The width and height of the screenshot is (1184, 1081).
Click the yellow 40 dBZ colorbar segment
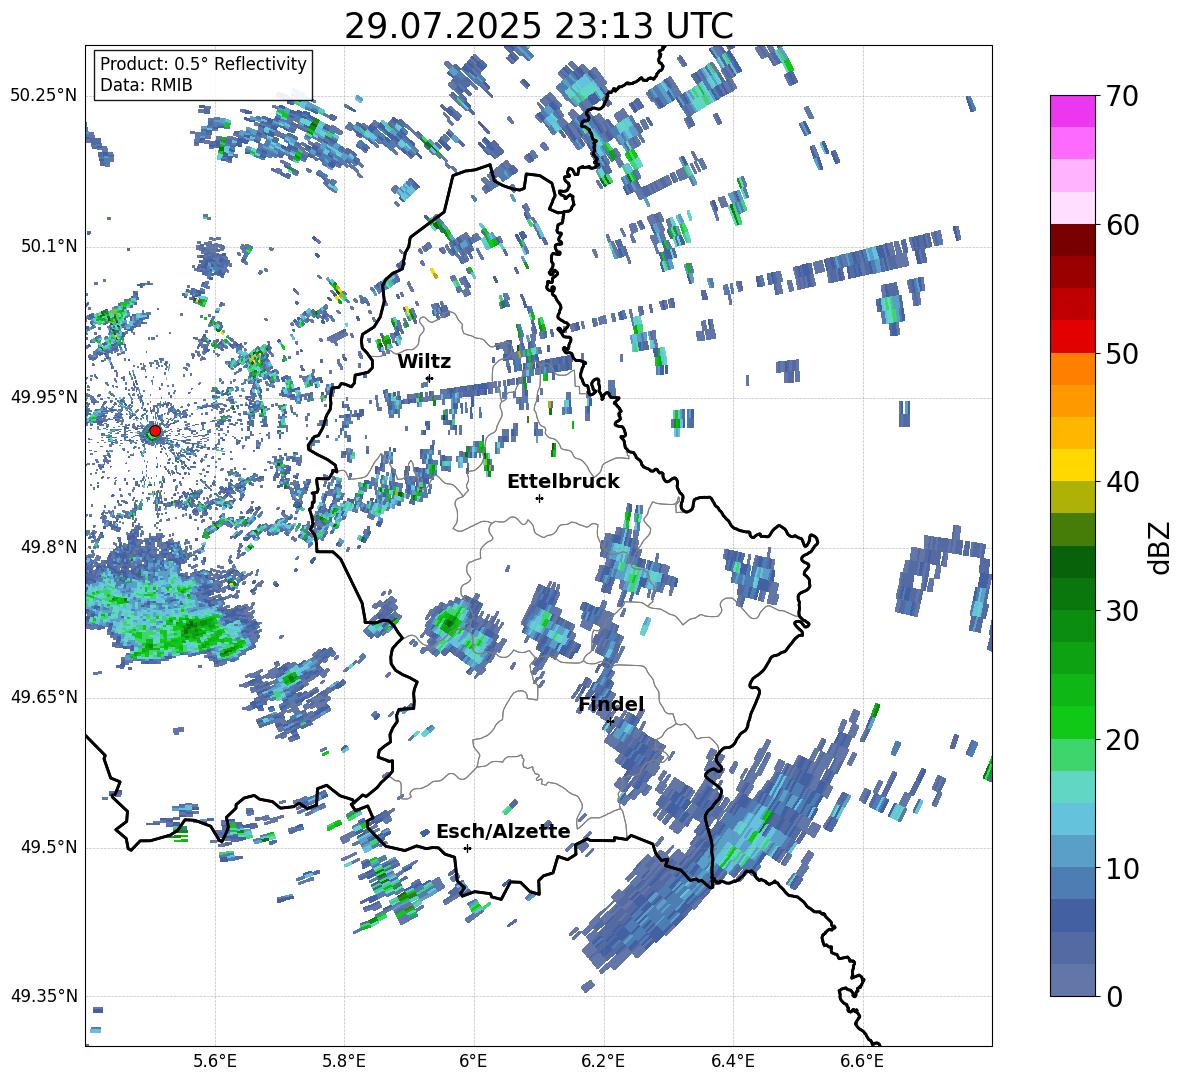point(1073,465)
